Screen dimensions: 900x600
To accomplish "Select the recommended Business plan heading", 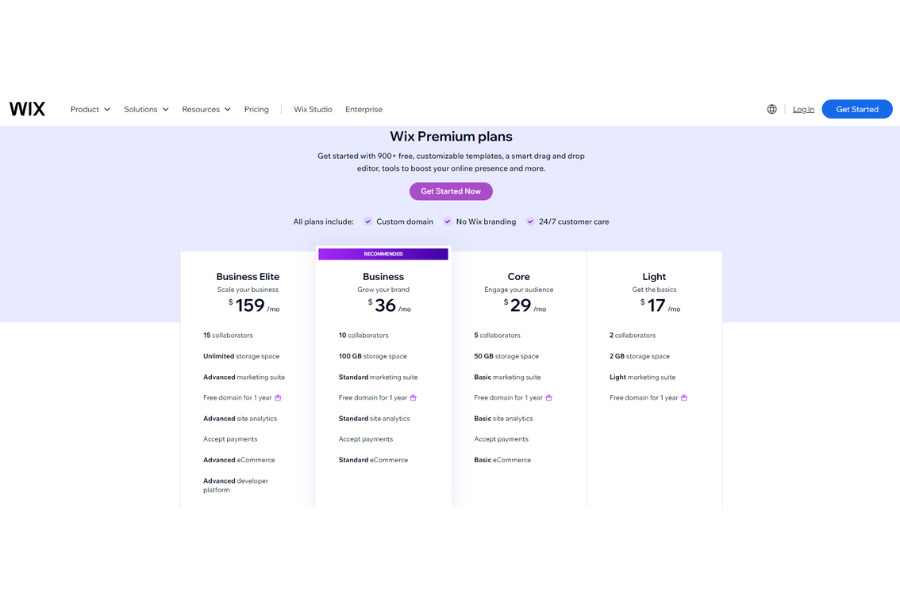I will point(383,277).
